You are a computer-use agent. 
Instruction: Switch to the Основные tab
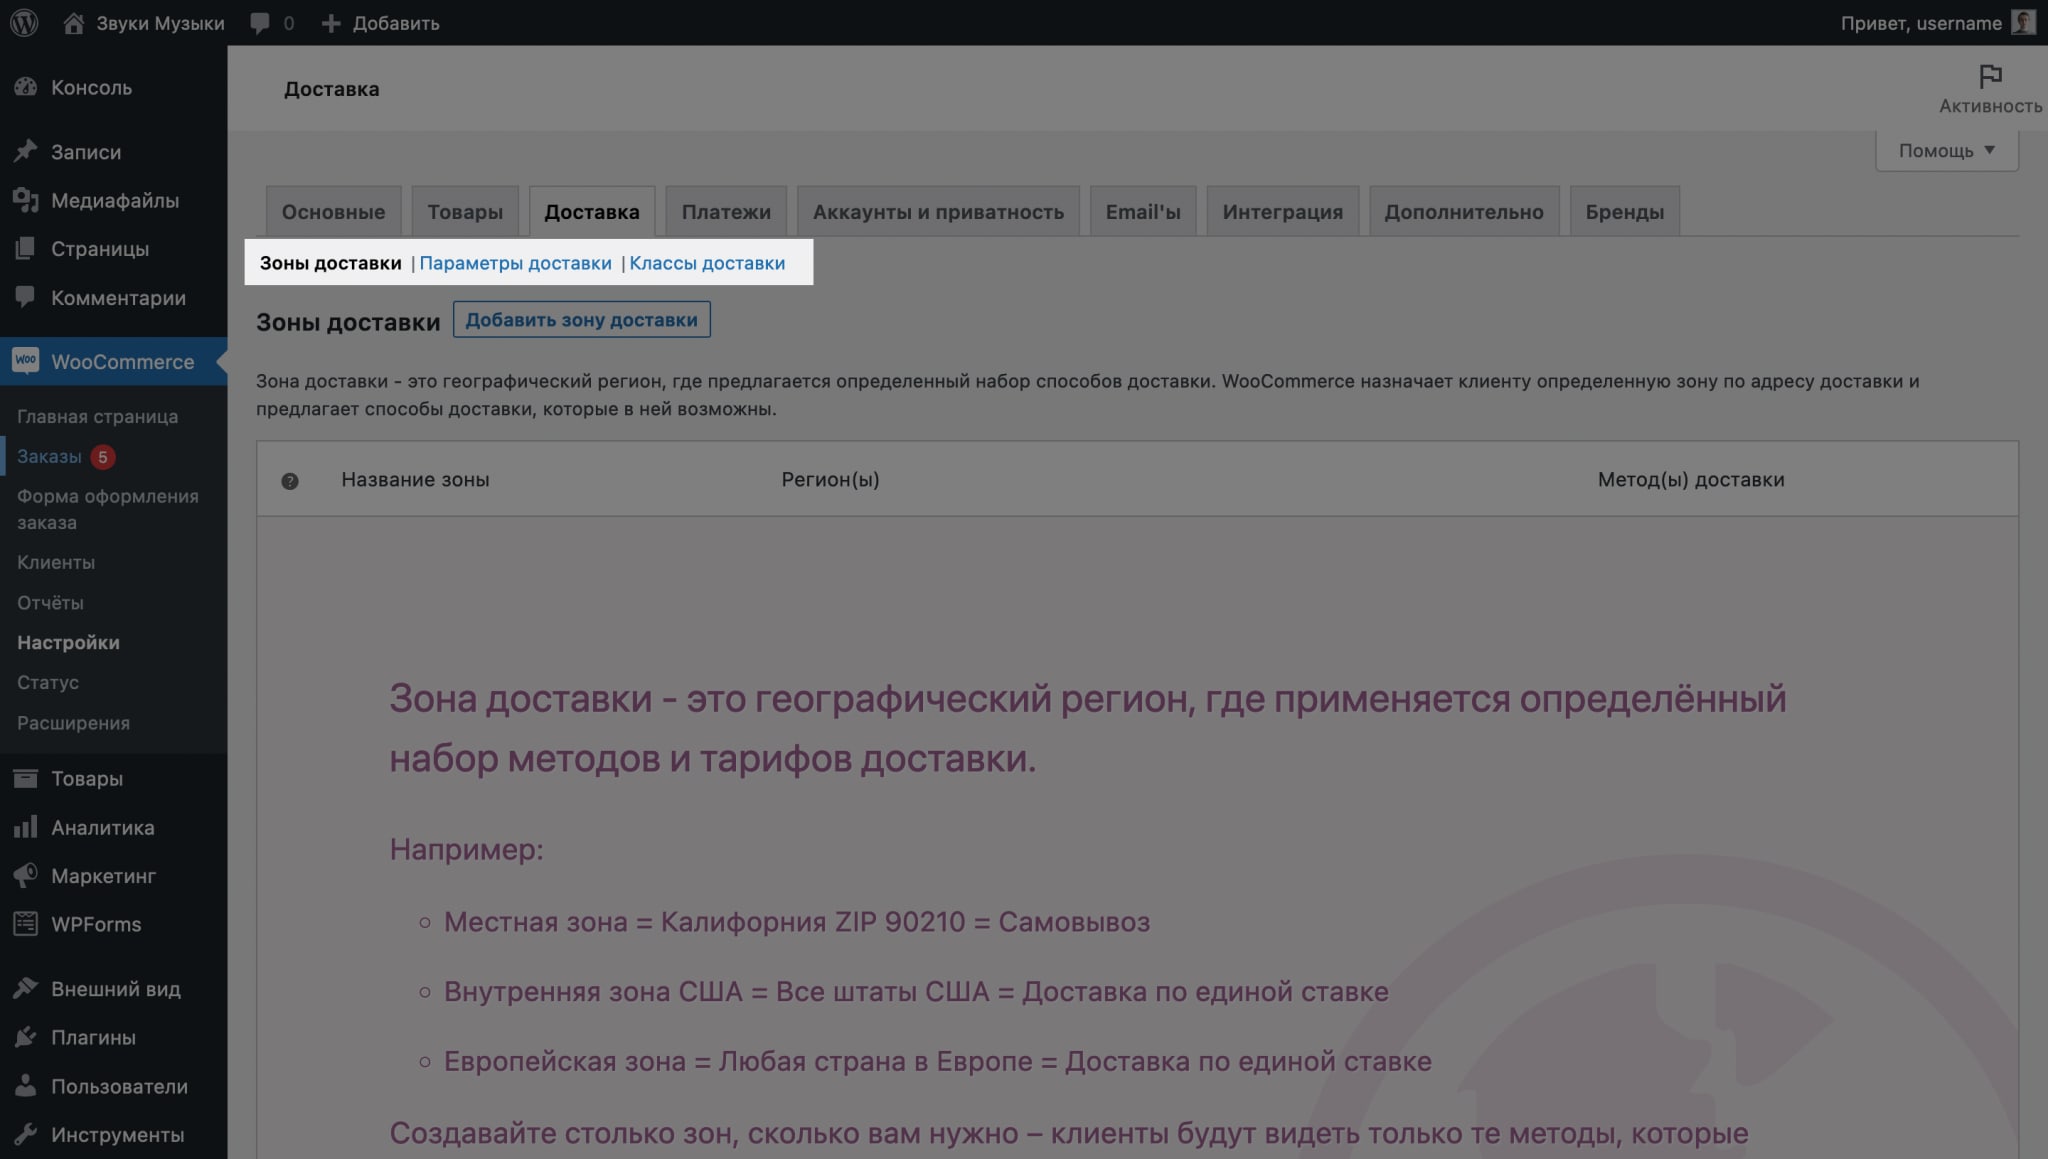pyautogui.click(x=333, y=211)
